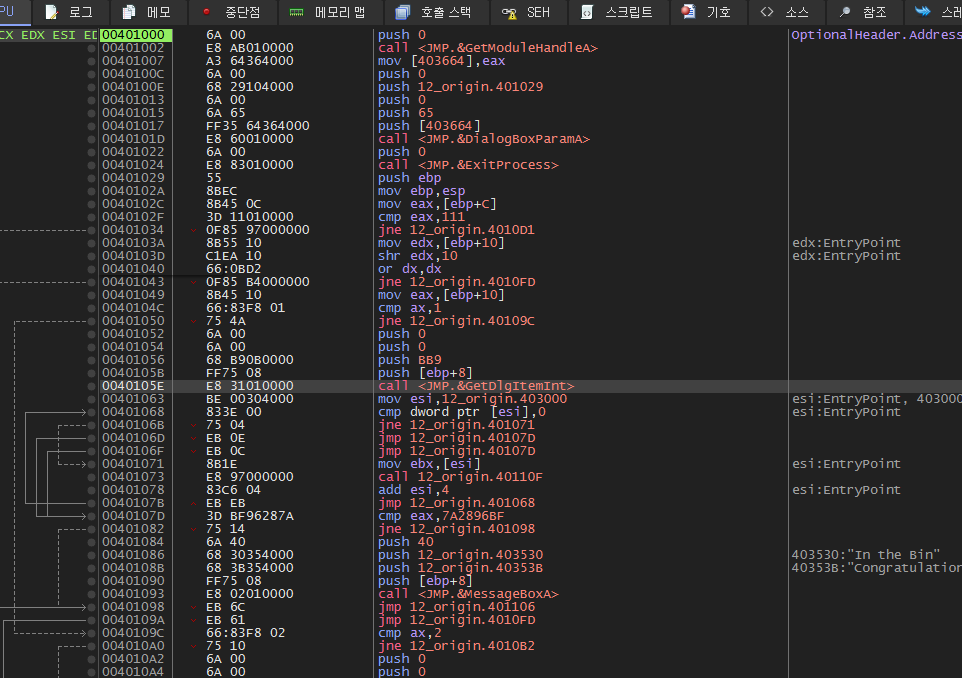Select the call GetDlgItemInt instruction line

tap(476, 386)
